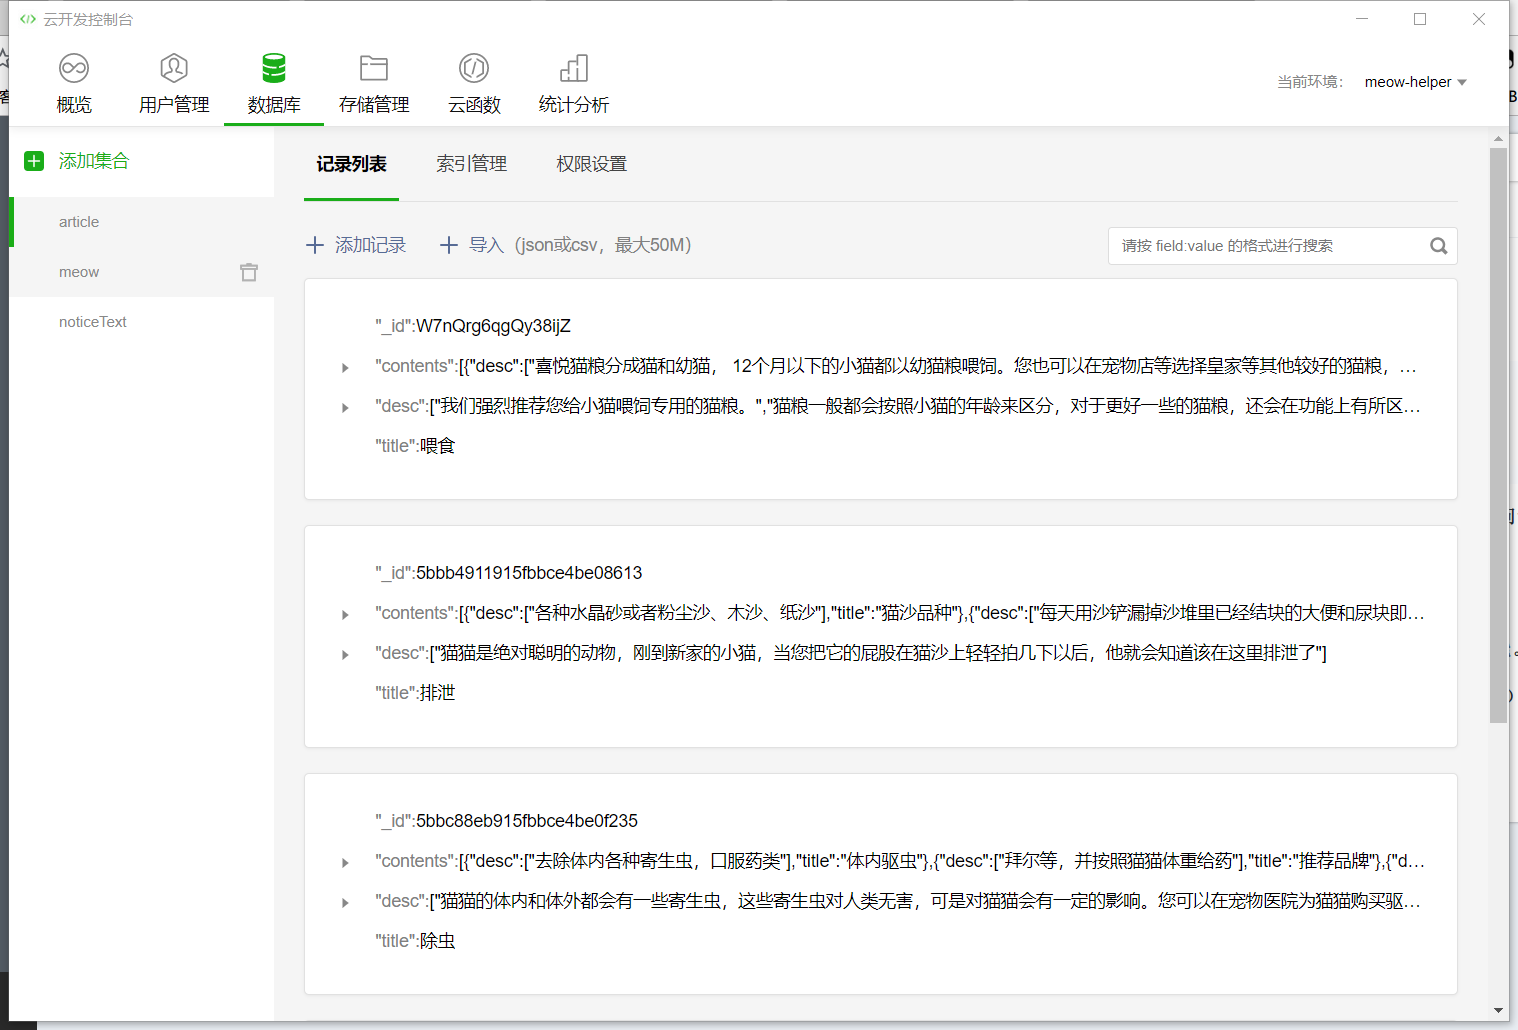Viewport: 1518px width, 1030px height.
Task: Click the 数据库 label text
Action: coord(274,105)
